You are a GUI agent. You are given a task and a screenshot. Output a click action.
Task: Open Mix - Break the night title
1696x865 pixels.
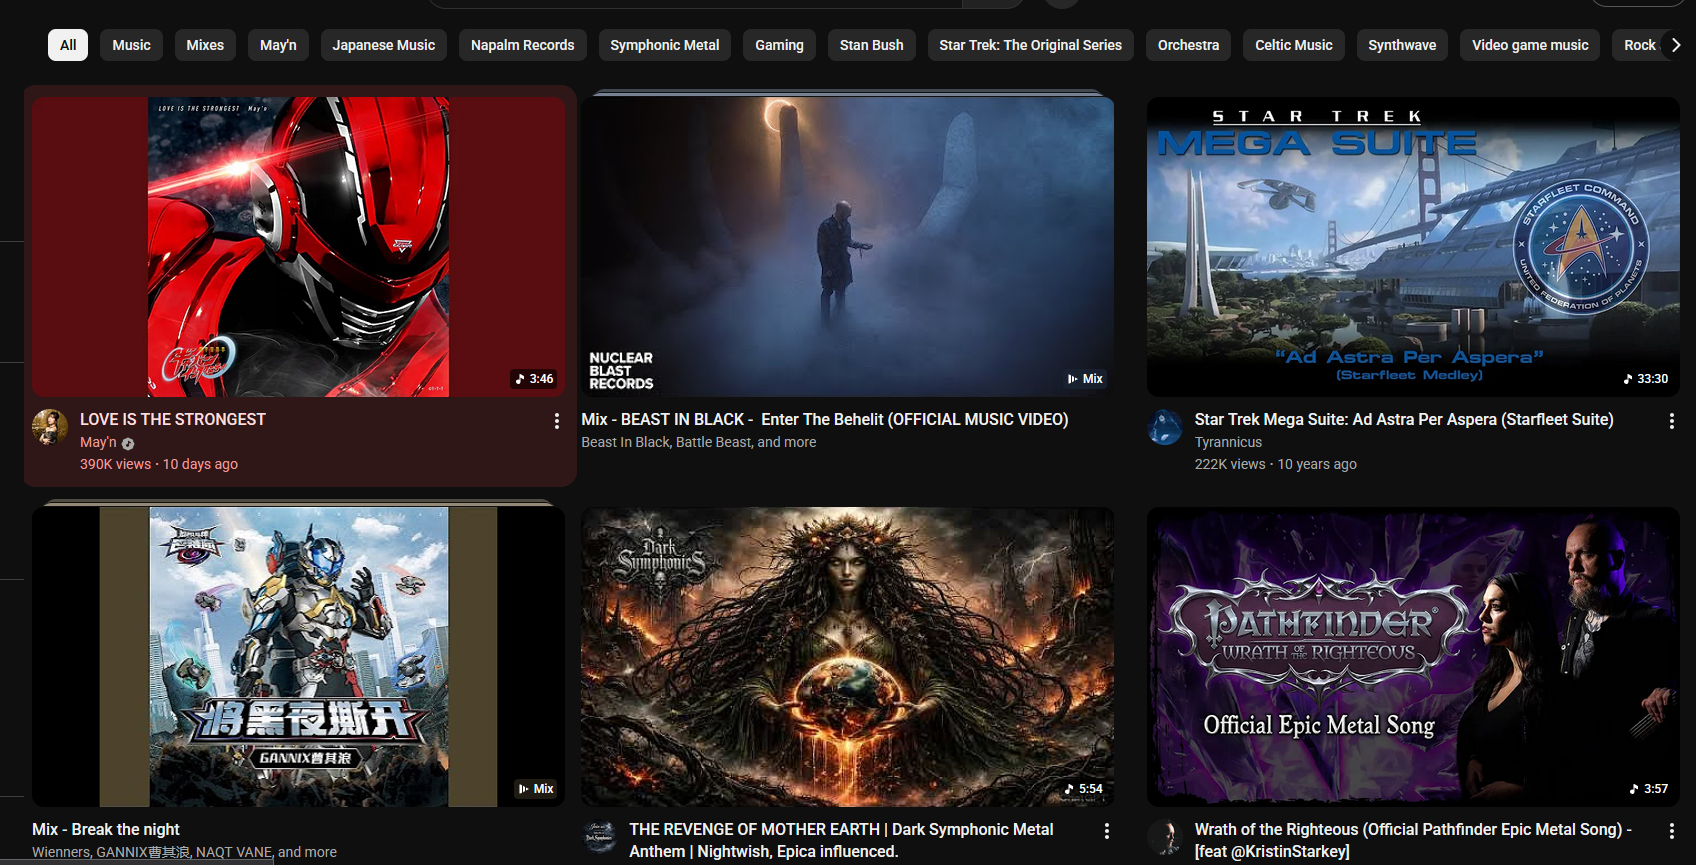[106, 830]
